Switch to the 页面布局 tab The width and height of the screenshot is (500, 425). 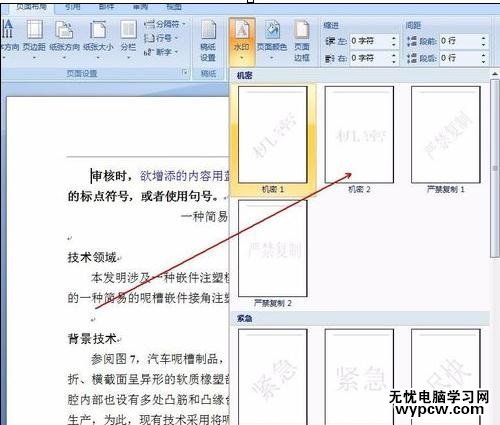32,7
